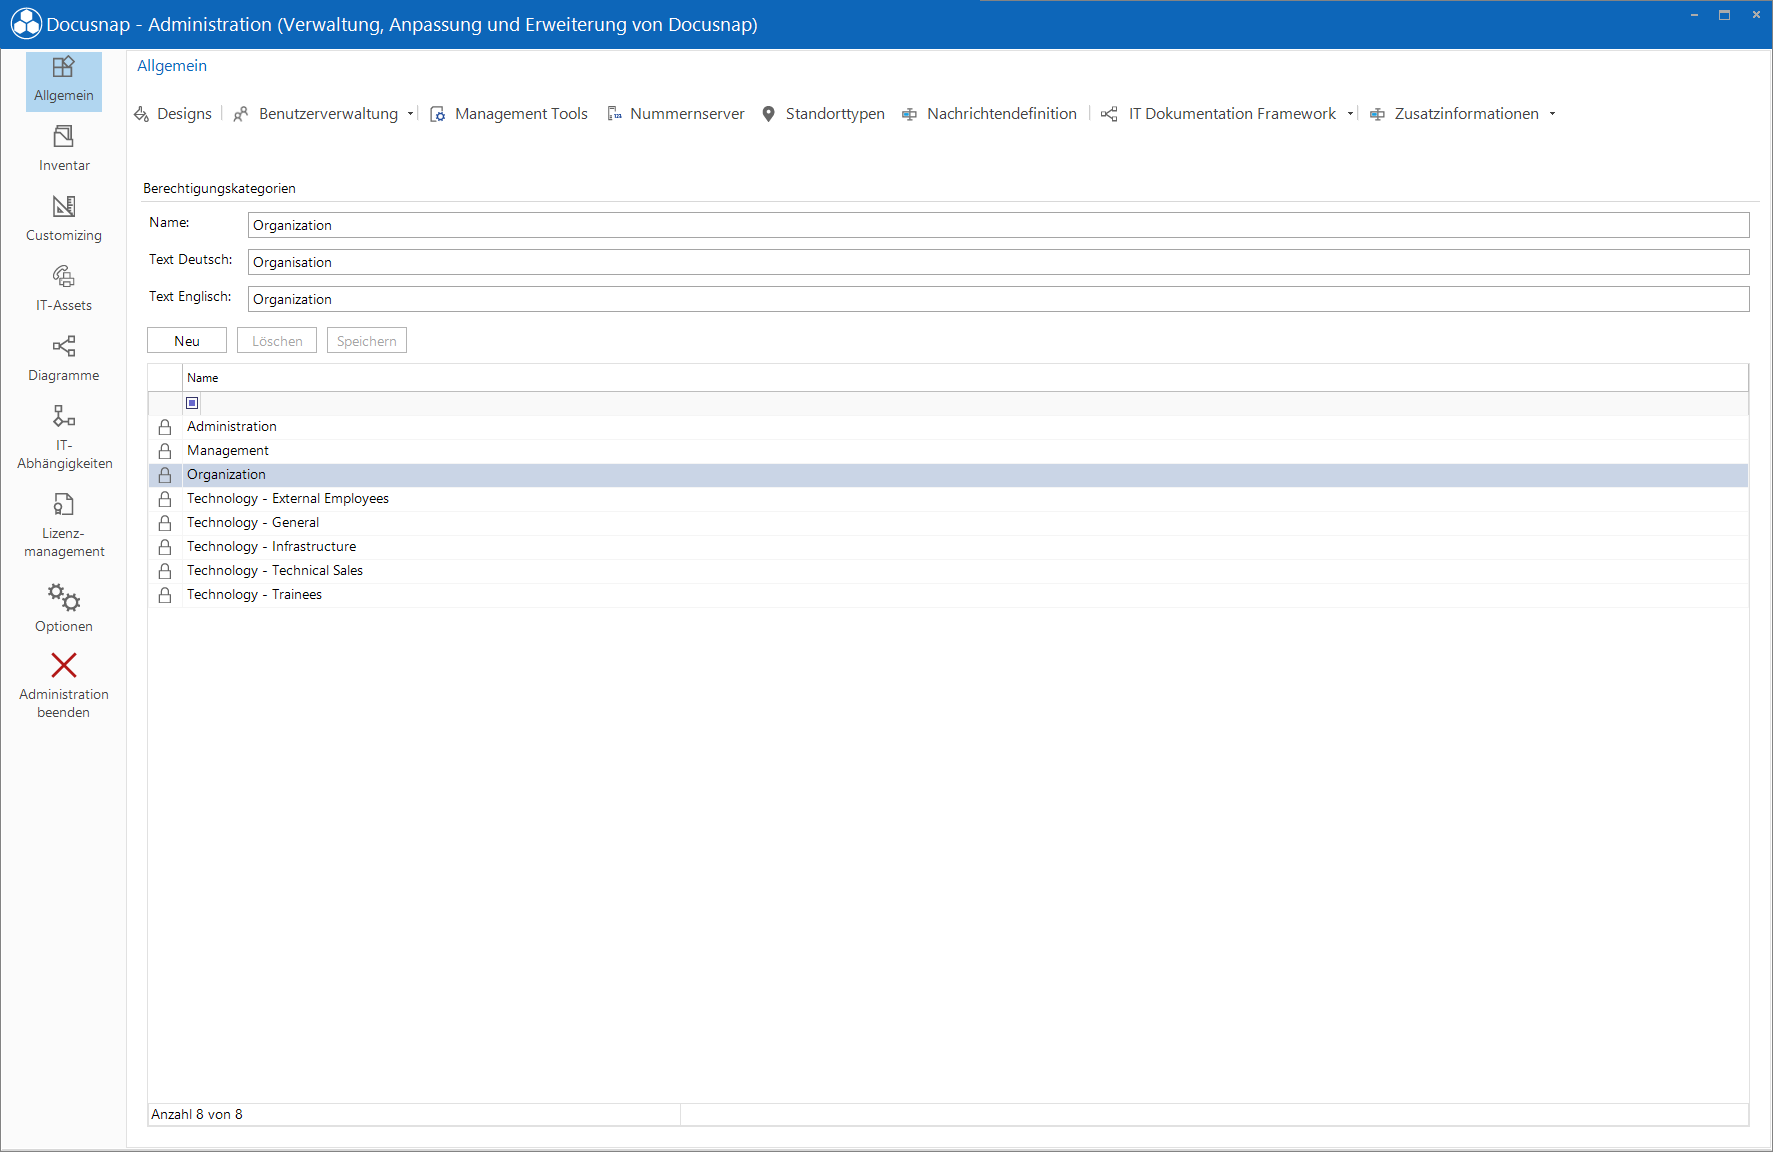The width and height of the screenshot is (1773, 1152).
Task: Open Designs from the toolbar
Action: pyautogui.click(x=173, y=114)
